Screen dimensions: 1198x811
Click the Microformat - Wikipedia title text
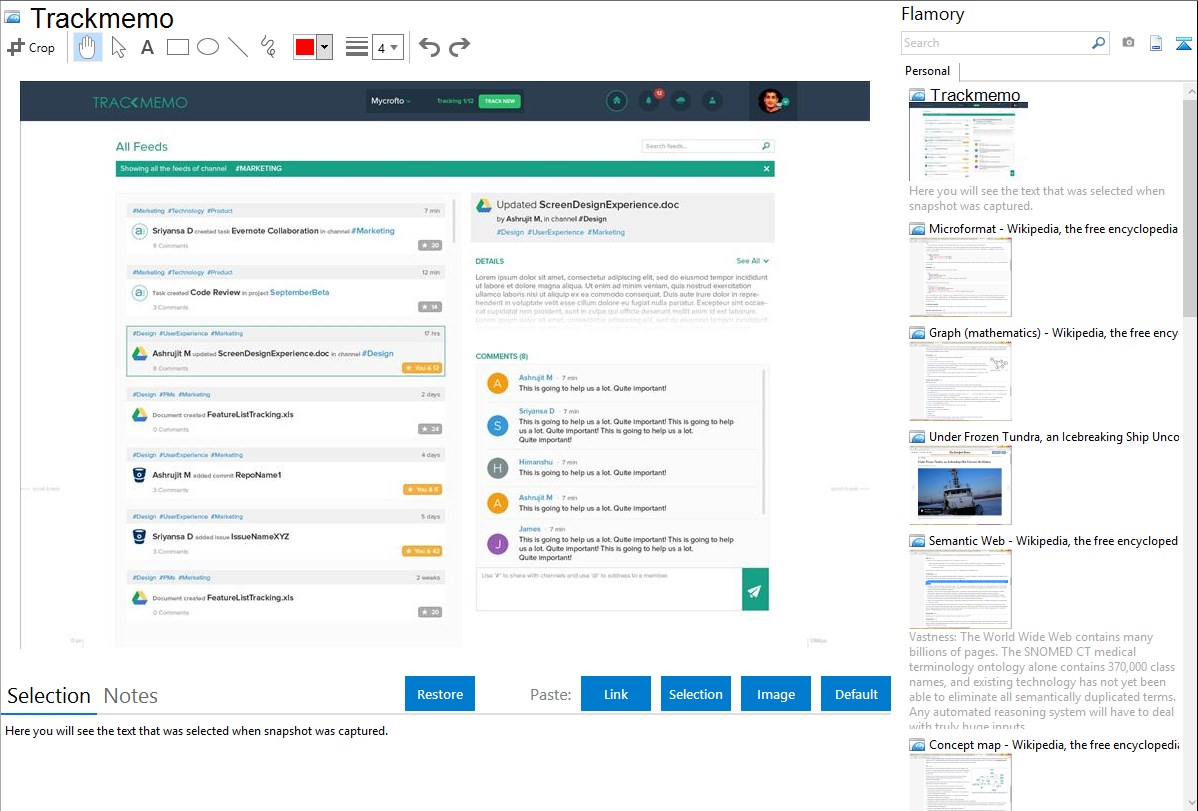1053,229
